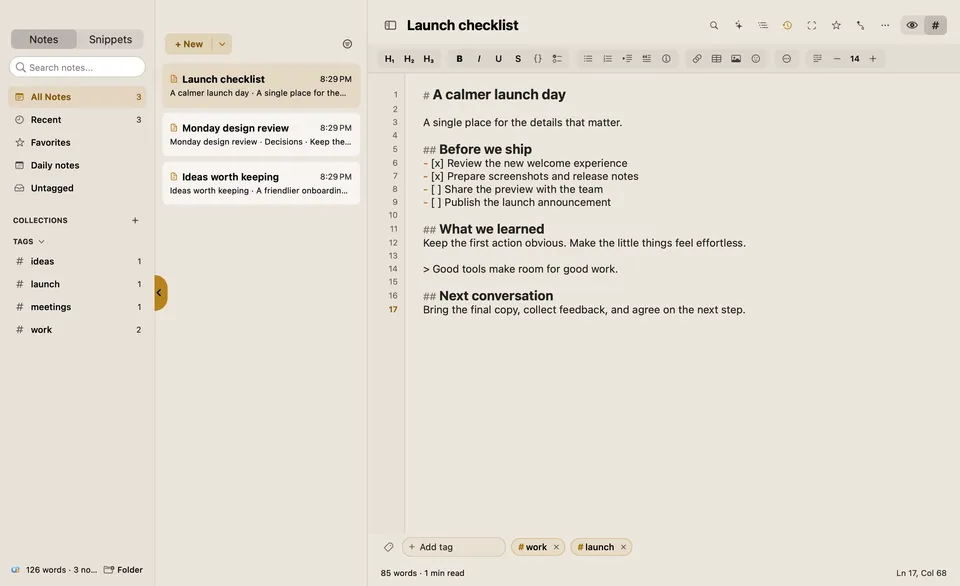Insert a numbered list
Image resolution: width=960 pixels, height=586 pixels.
607,59
